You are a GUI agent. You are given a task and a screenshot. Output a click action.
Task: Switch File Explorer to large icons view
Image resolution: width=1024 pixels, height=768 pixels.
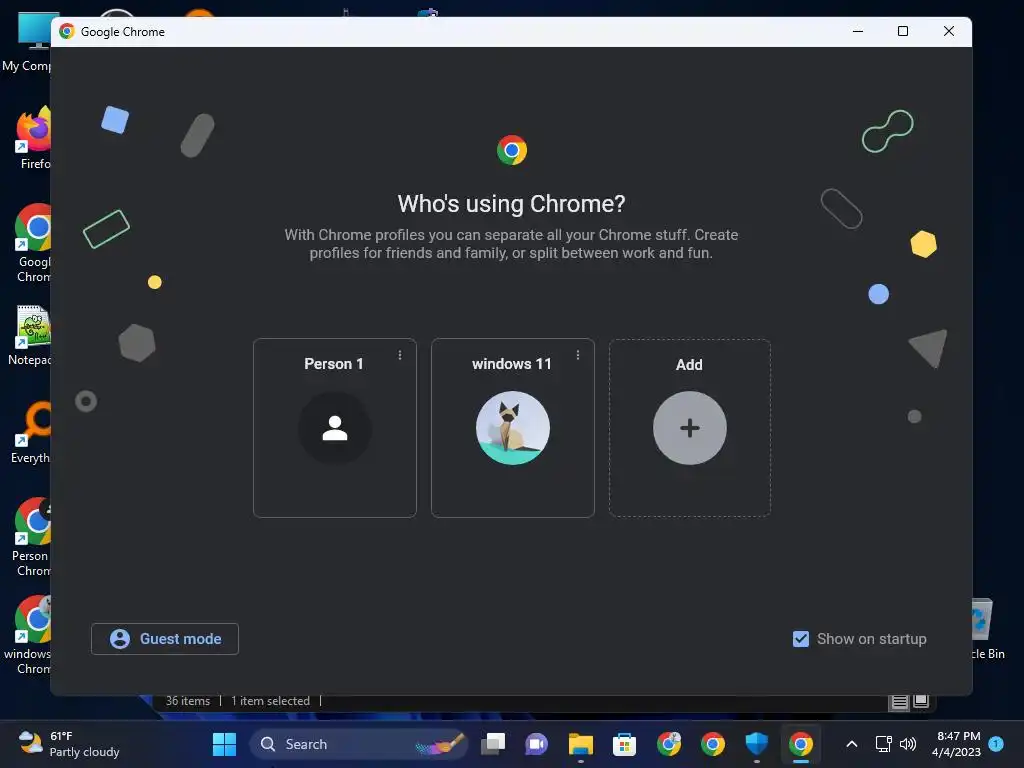[921, 701]
